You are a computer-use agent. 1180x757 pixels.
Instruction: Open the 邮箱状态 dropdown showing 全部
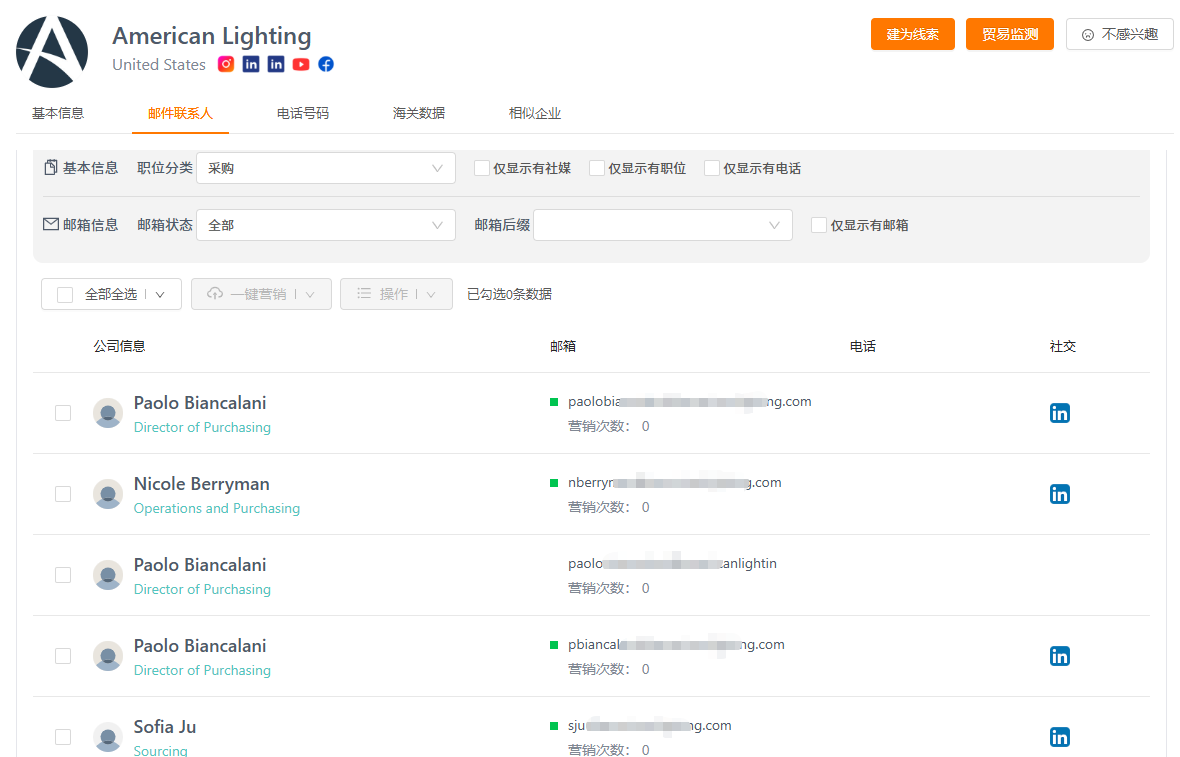326,225
